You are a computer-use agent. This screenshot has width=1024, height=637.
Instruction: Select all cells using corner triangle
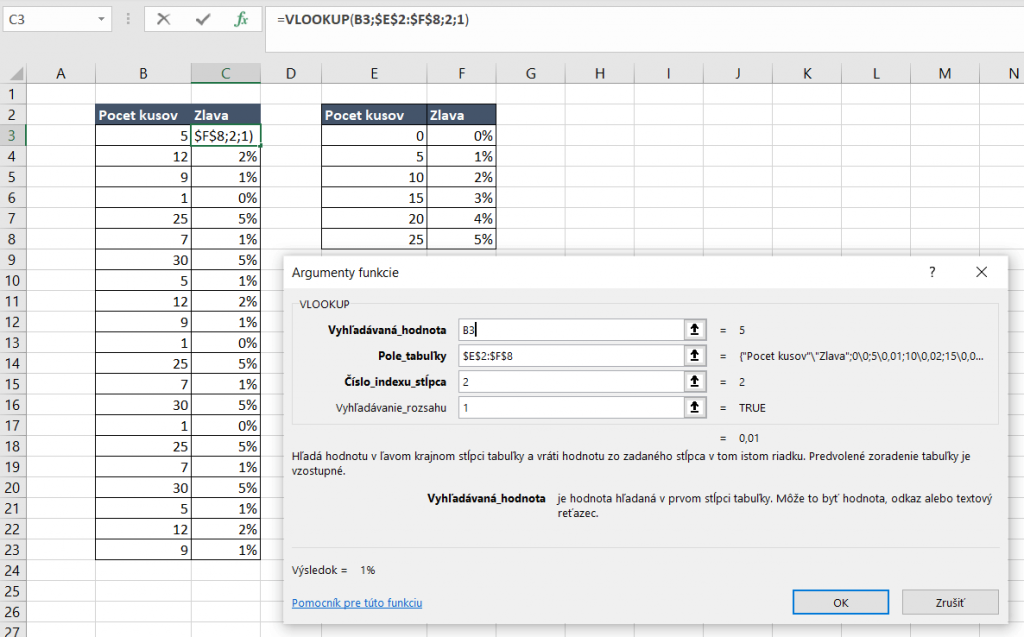tap(16, 73)
